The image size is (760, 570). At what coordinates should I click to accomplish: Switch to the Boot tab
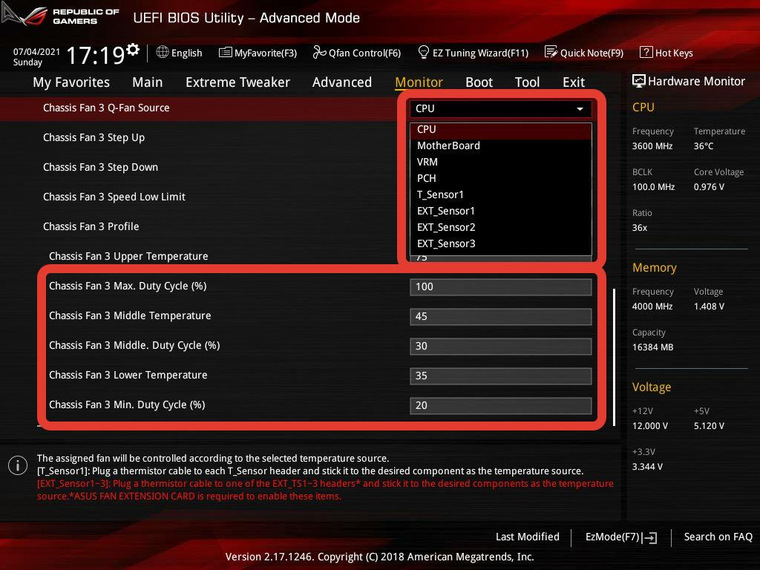click(479, 82)
